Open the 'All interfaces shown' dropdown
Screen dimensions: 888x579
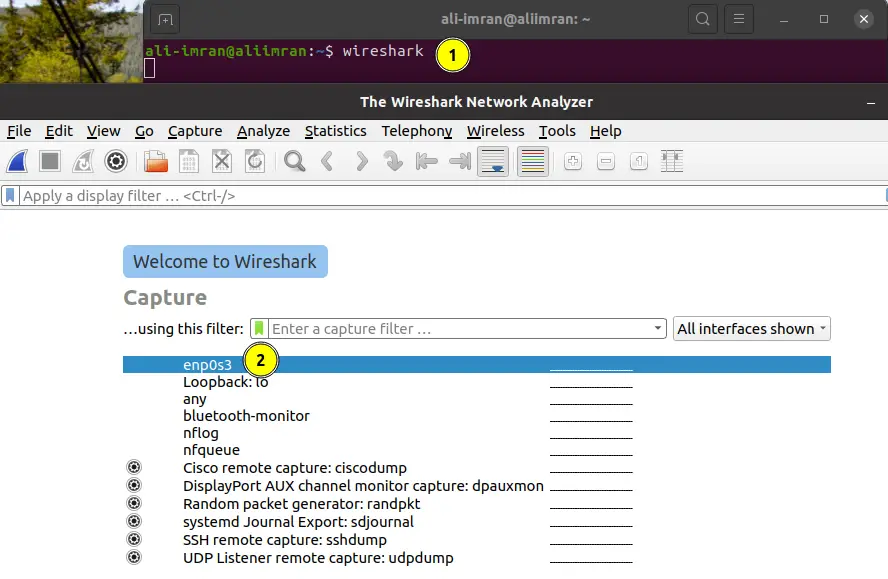[x=751, y=328]
